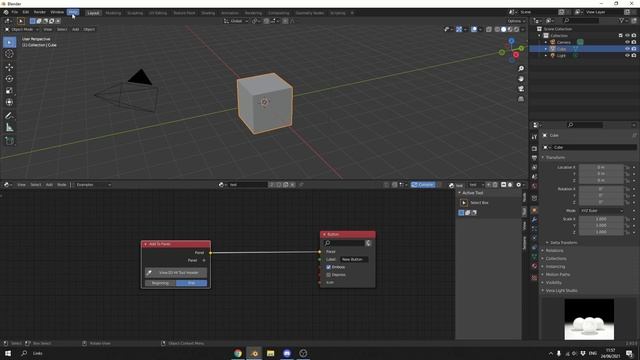Click the eyedropper icon in Add To Panel node
640x360 pixels.
(x=149, y=273)
